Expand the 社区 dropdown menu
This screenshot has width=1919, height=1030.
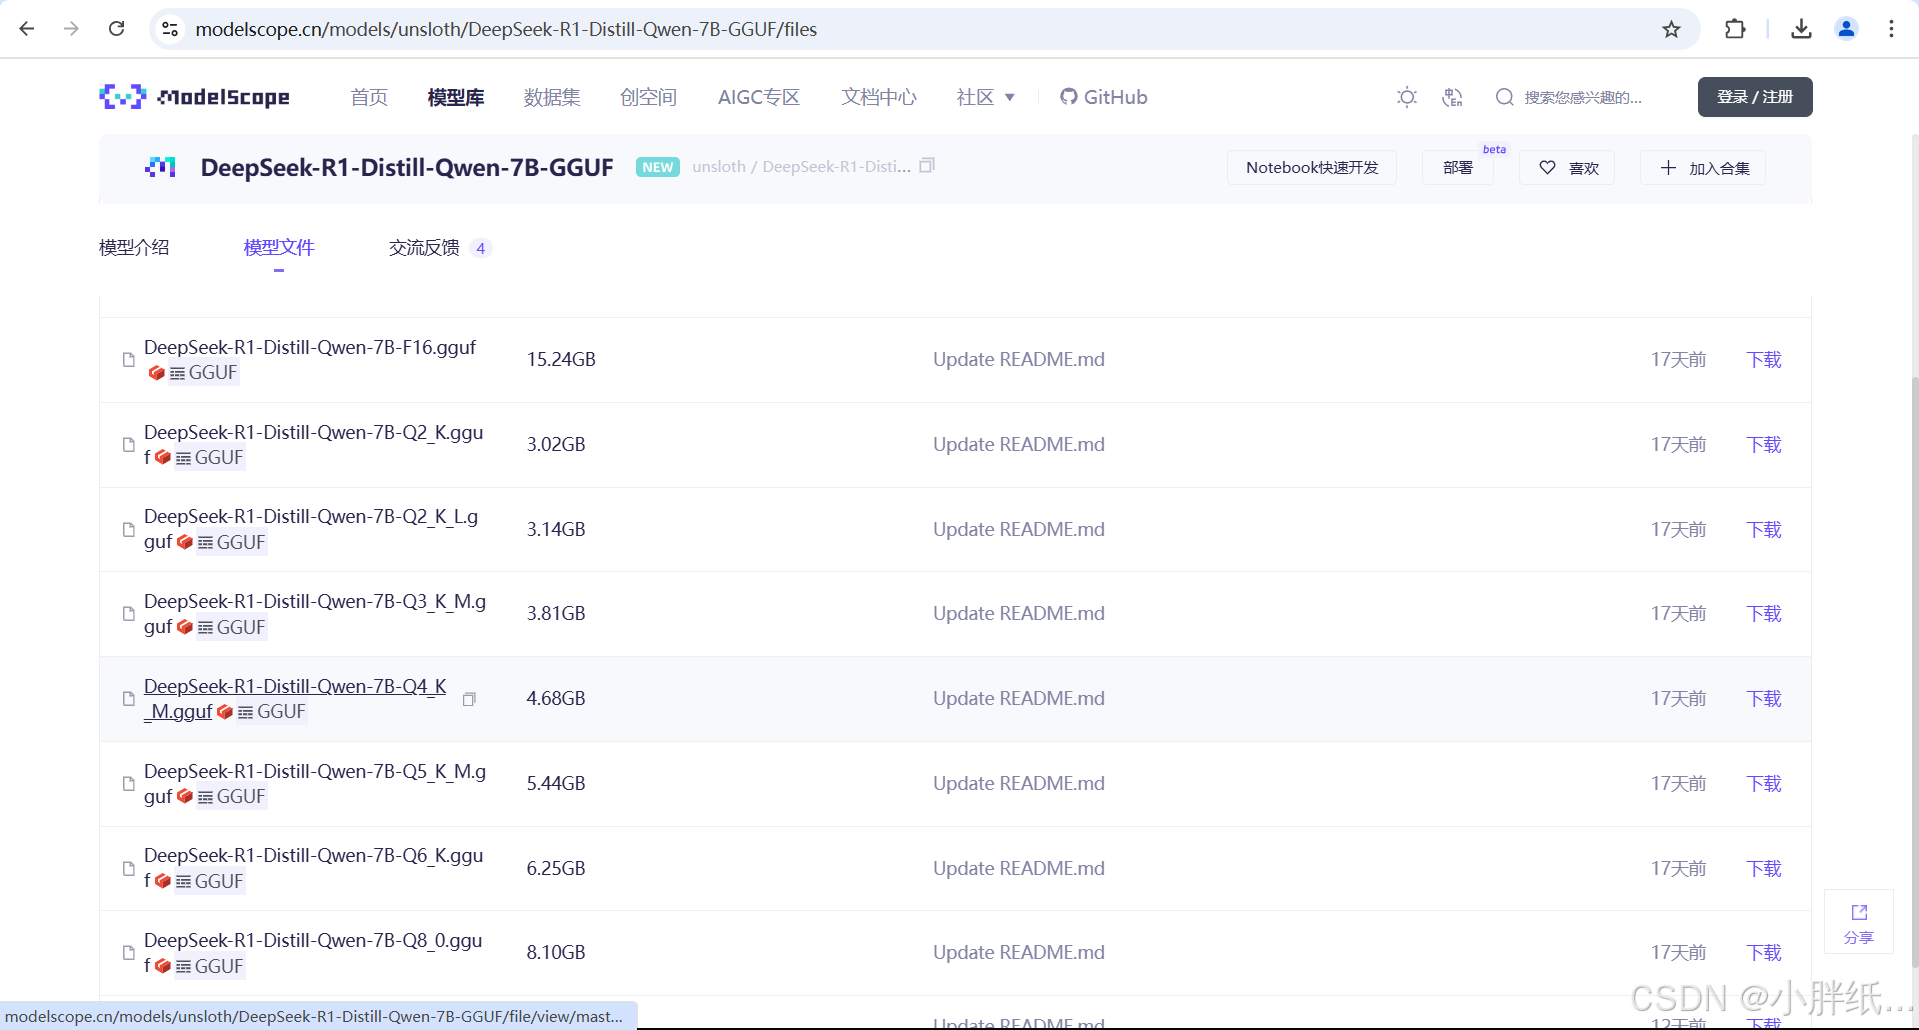coord(985,97)
